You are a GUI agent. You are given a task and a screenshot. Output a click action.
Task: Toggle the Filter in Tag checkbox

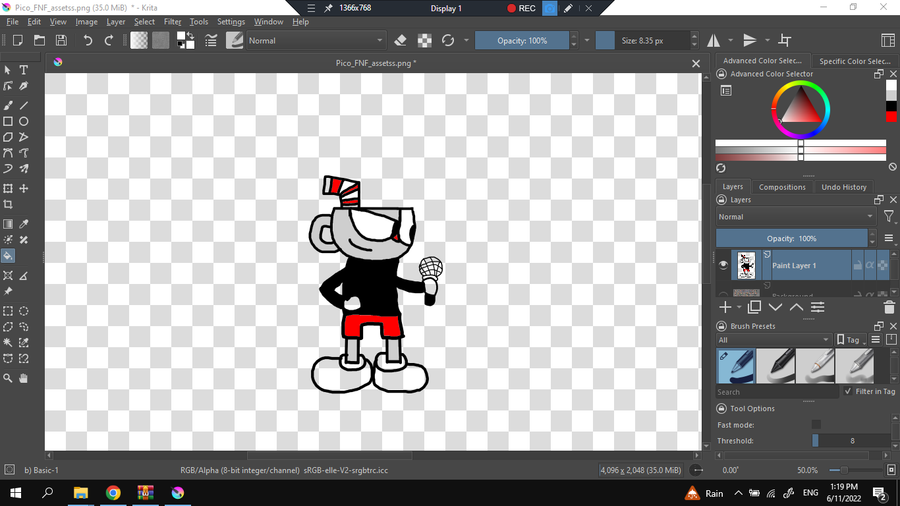[848, 391]
